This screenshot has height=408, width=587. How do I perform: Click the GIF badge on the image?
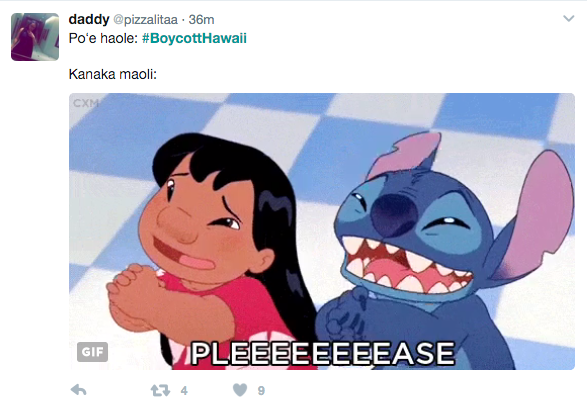coord(92,352)
